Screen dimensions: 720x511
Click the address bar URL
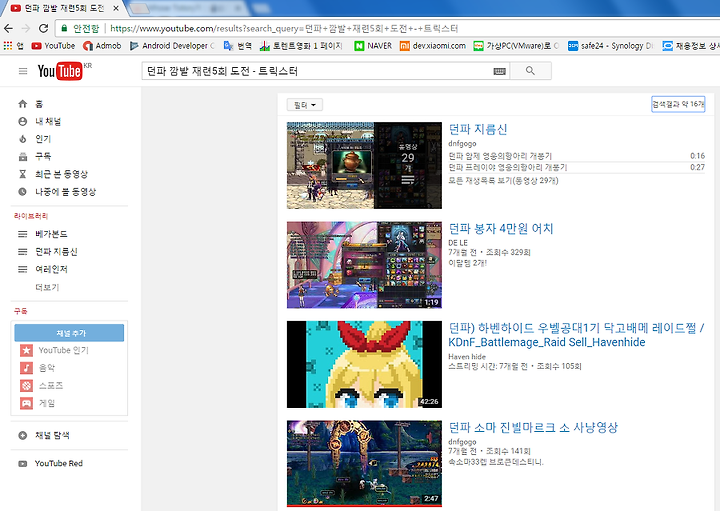(x=284, y=28)
